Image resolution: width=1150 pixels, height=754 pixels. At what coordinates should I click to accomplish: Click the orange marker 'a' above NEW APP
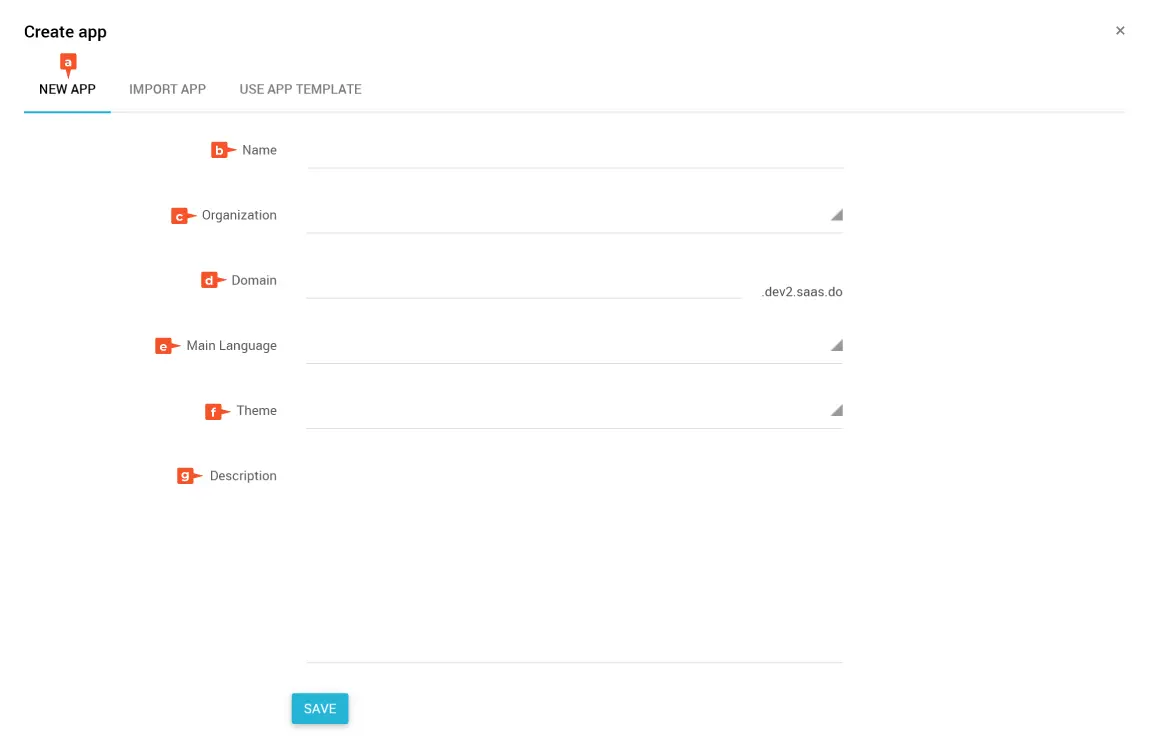click(x=68, y=63)
